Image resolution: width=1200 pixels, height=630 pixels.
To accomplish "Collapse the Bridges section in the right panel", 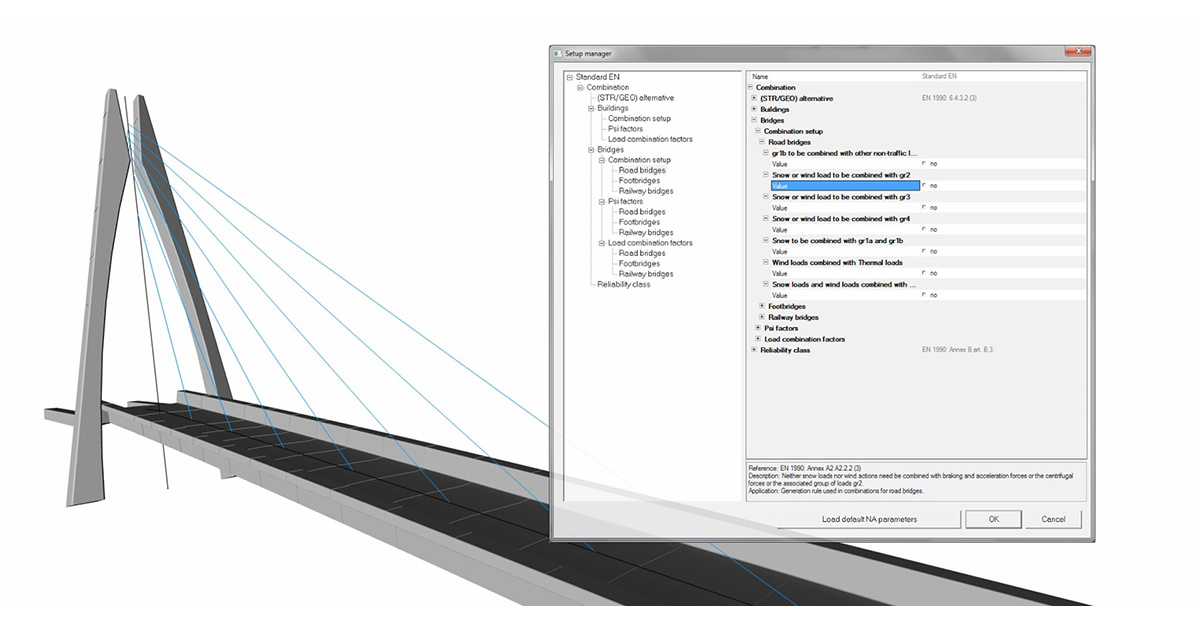I will tap(753, 119).
